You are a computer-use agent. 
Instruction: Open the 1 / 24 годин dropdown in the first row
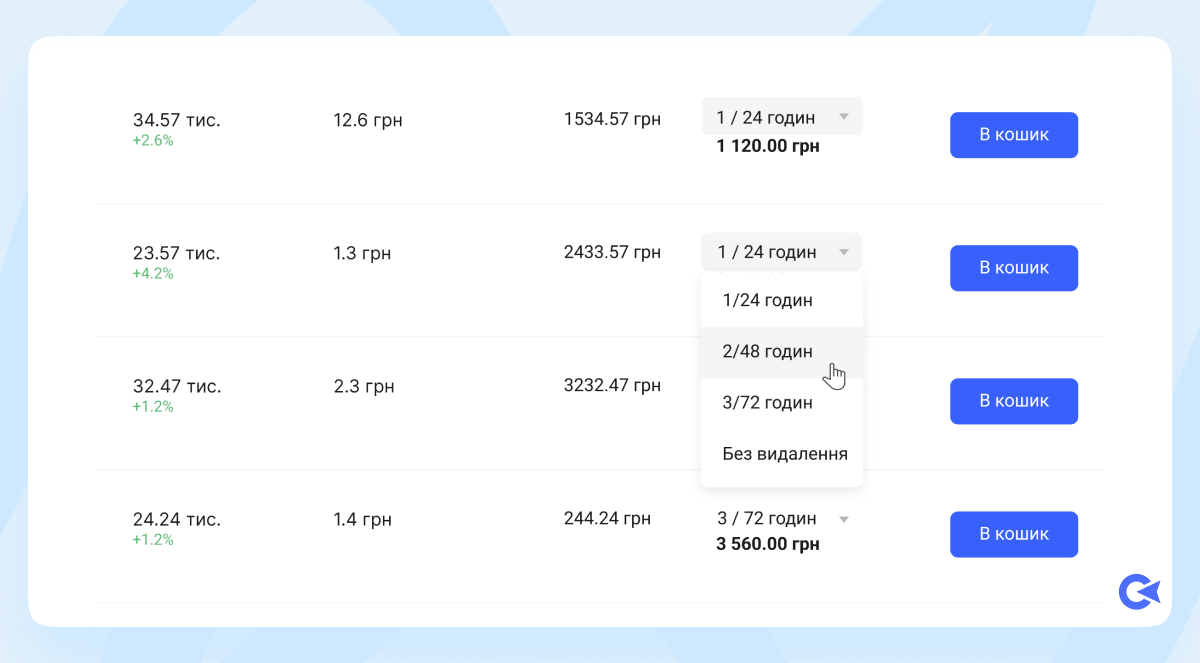coord(781,117)
